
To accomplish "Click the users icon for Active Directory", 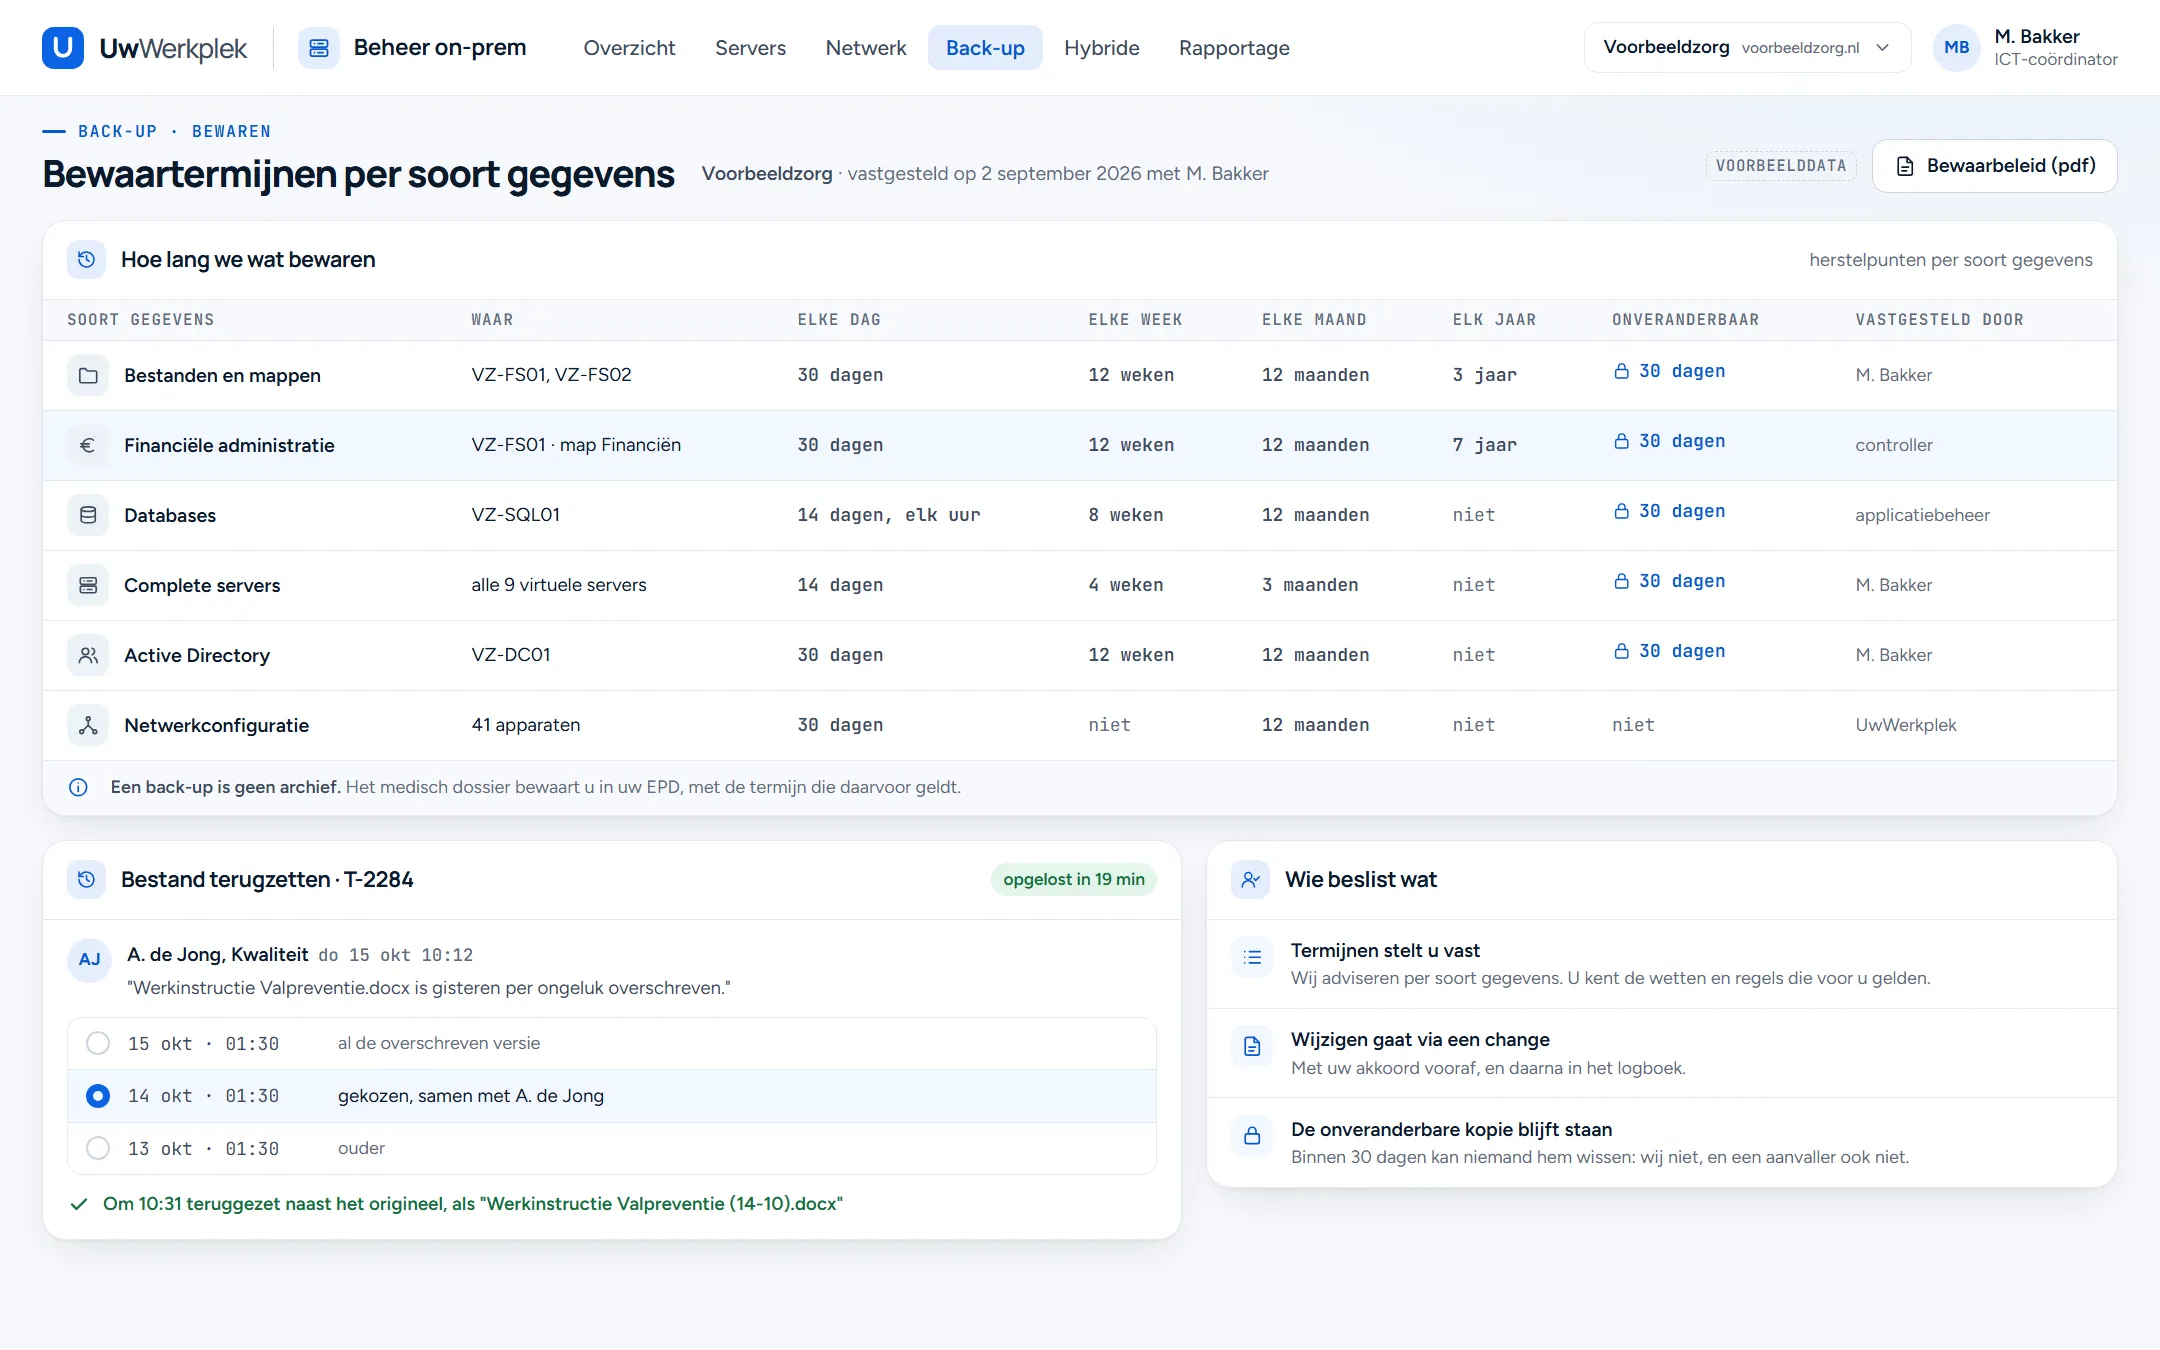I will coord(88,655).
